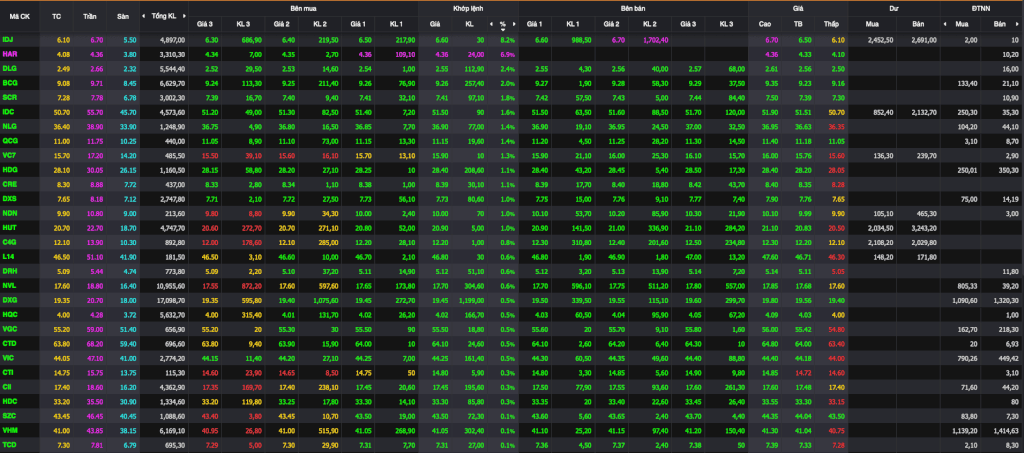Click the left arrow before % column

click(492, 24)
